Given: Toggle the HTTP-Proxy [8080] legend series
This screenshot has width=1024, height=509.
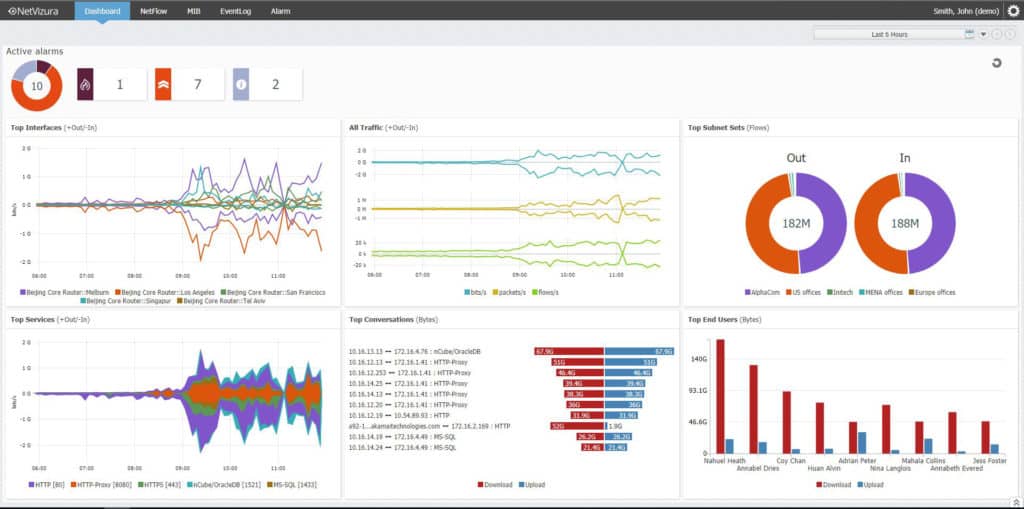Looking at the screenshot, I should [100, 485].
